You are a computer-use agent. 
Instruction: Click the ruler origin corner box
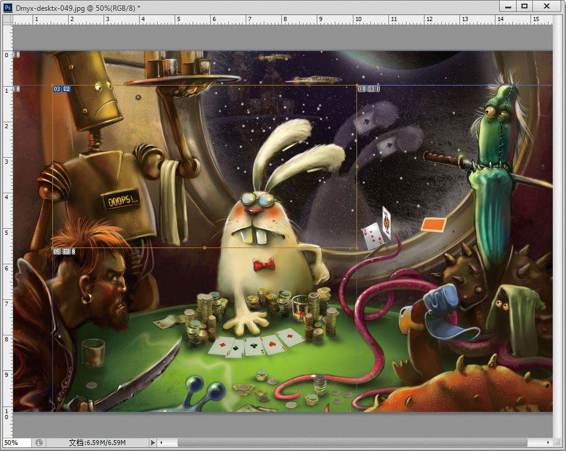click(x=8, y=19)
